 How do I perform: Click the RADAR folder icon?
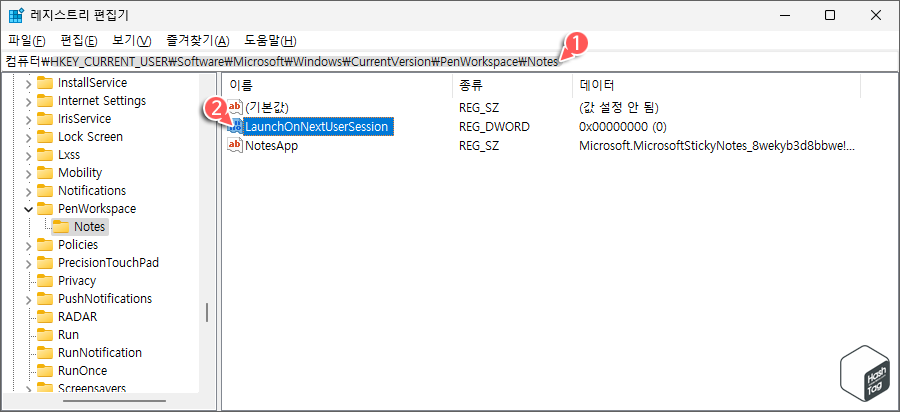click(x=45, y=317)
